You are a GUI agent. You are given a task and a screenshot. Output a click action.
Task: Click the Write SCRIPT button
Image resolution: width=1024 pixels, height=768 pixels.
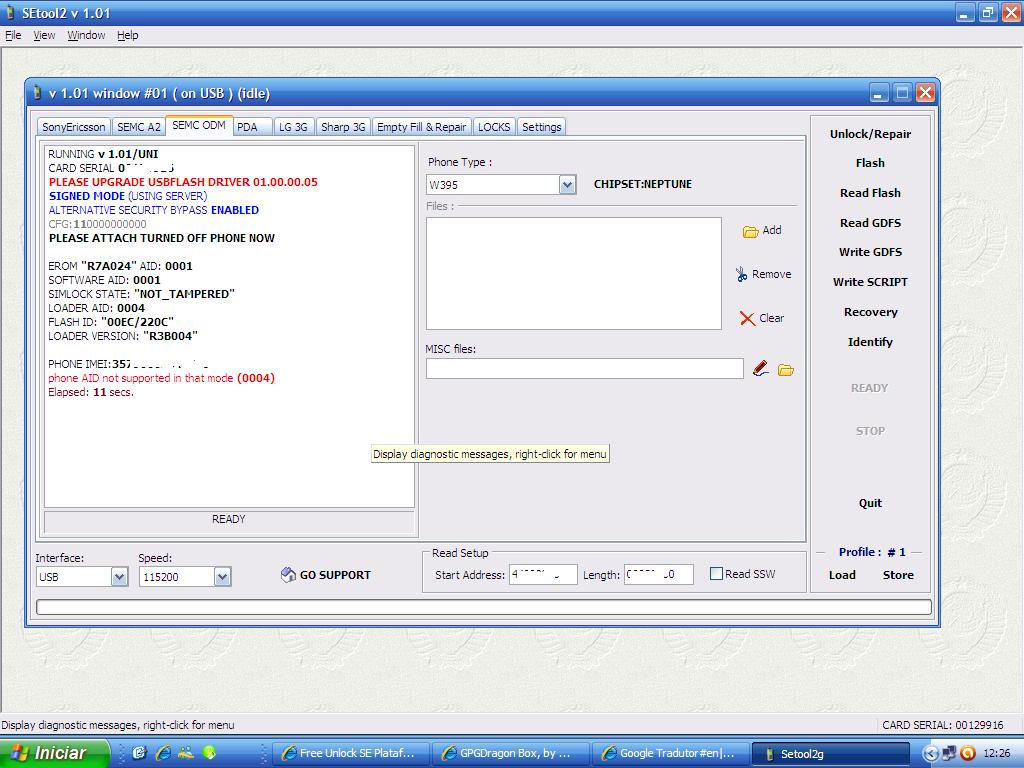(x=870, y=282)
